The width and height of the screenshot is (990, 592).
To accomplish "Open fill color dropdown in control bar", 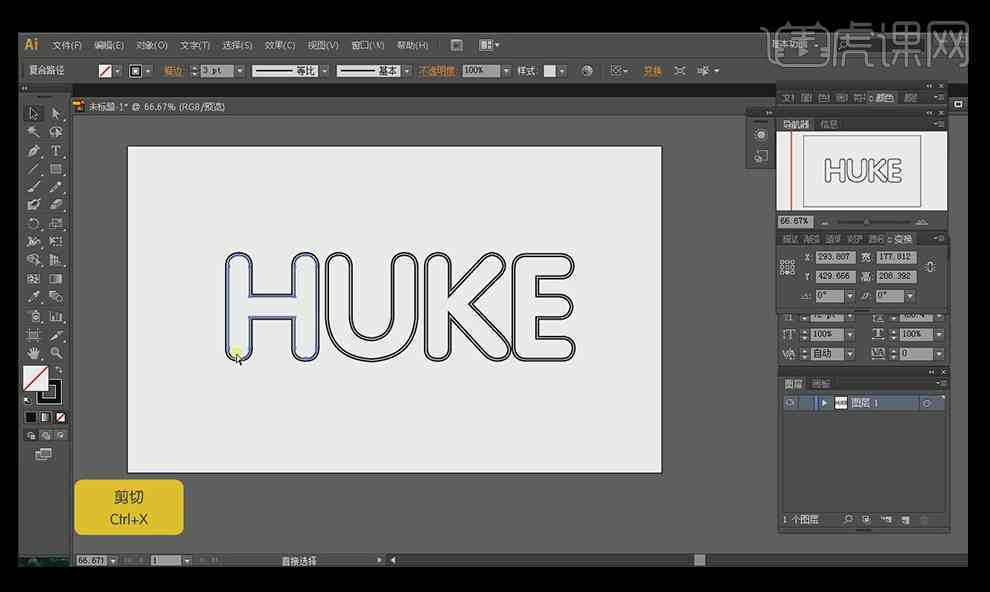I will pyautogui.click(x=117, y=71).
